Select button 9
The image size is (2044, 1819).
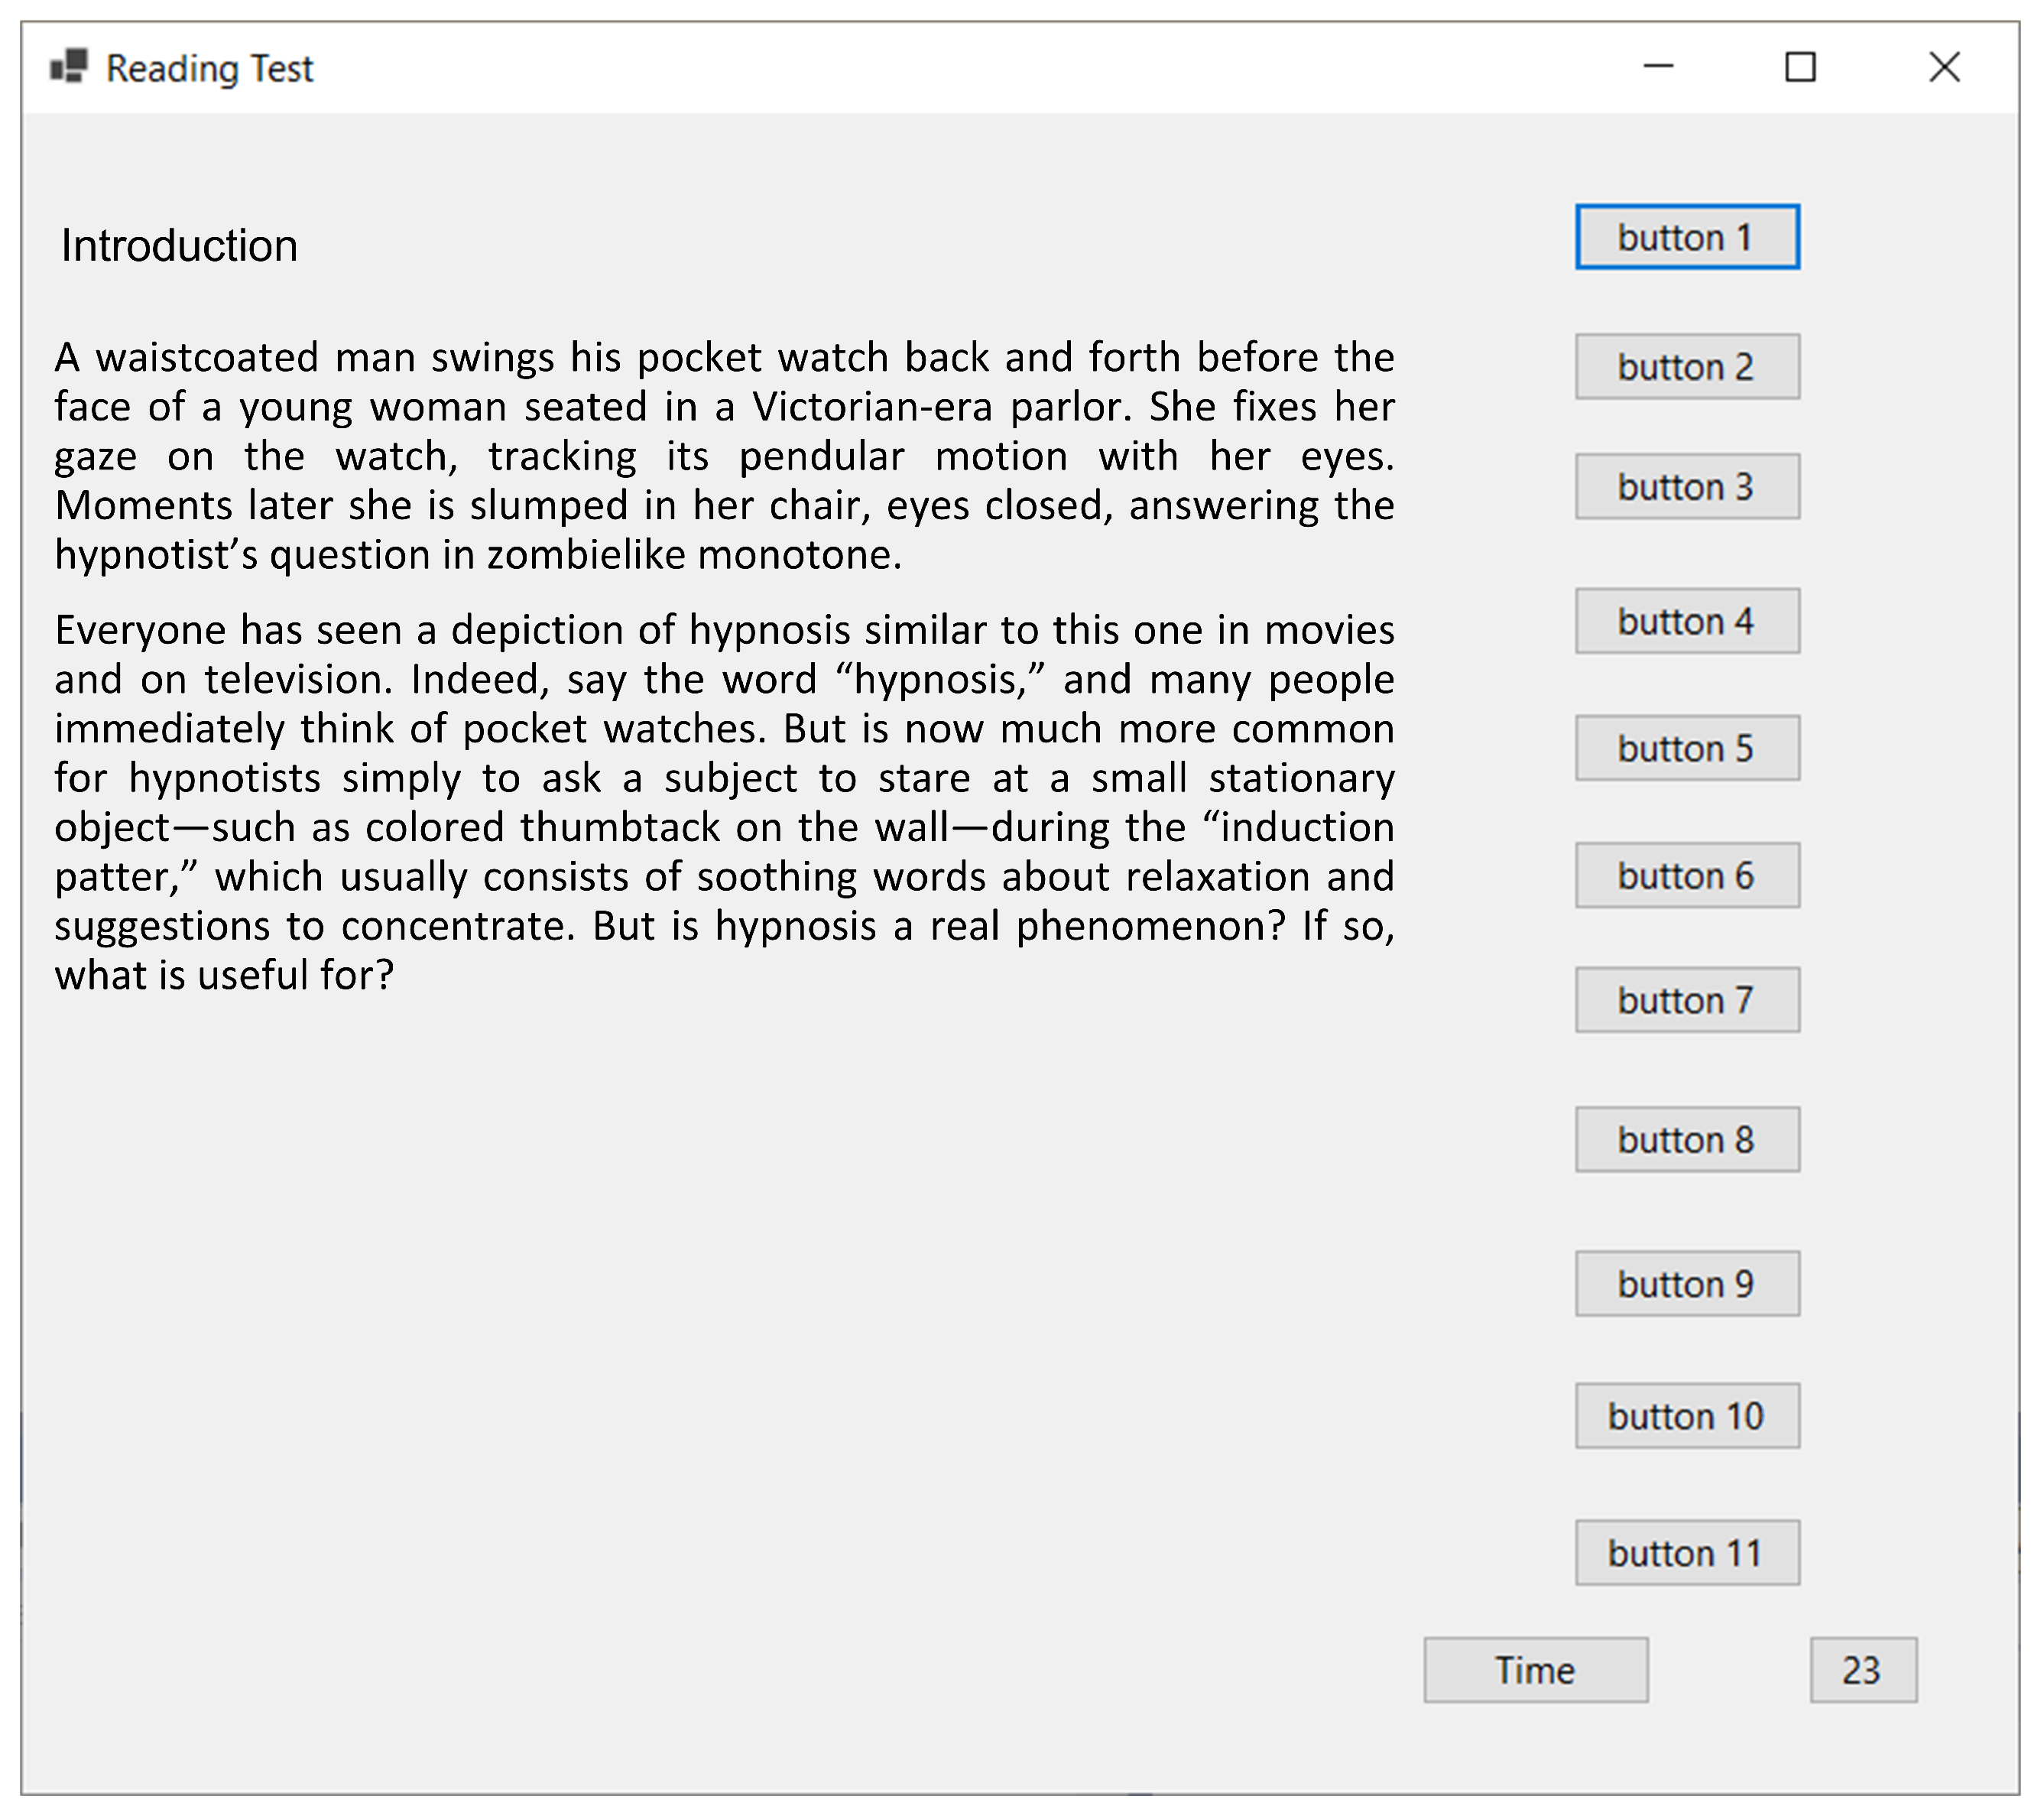point(1686,1284)
